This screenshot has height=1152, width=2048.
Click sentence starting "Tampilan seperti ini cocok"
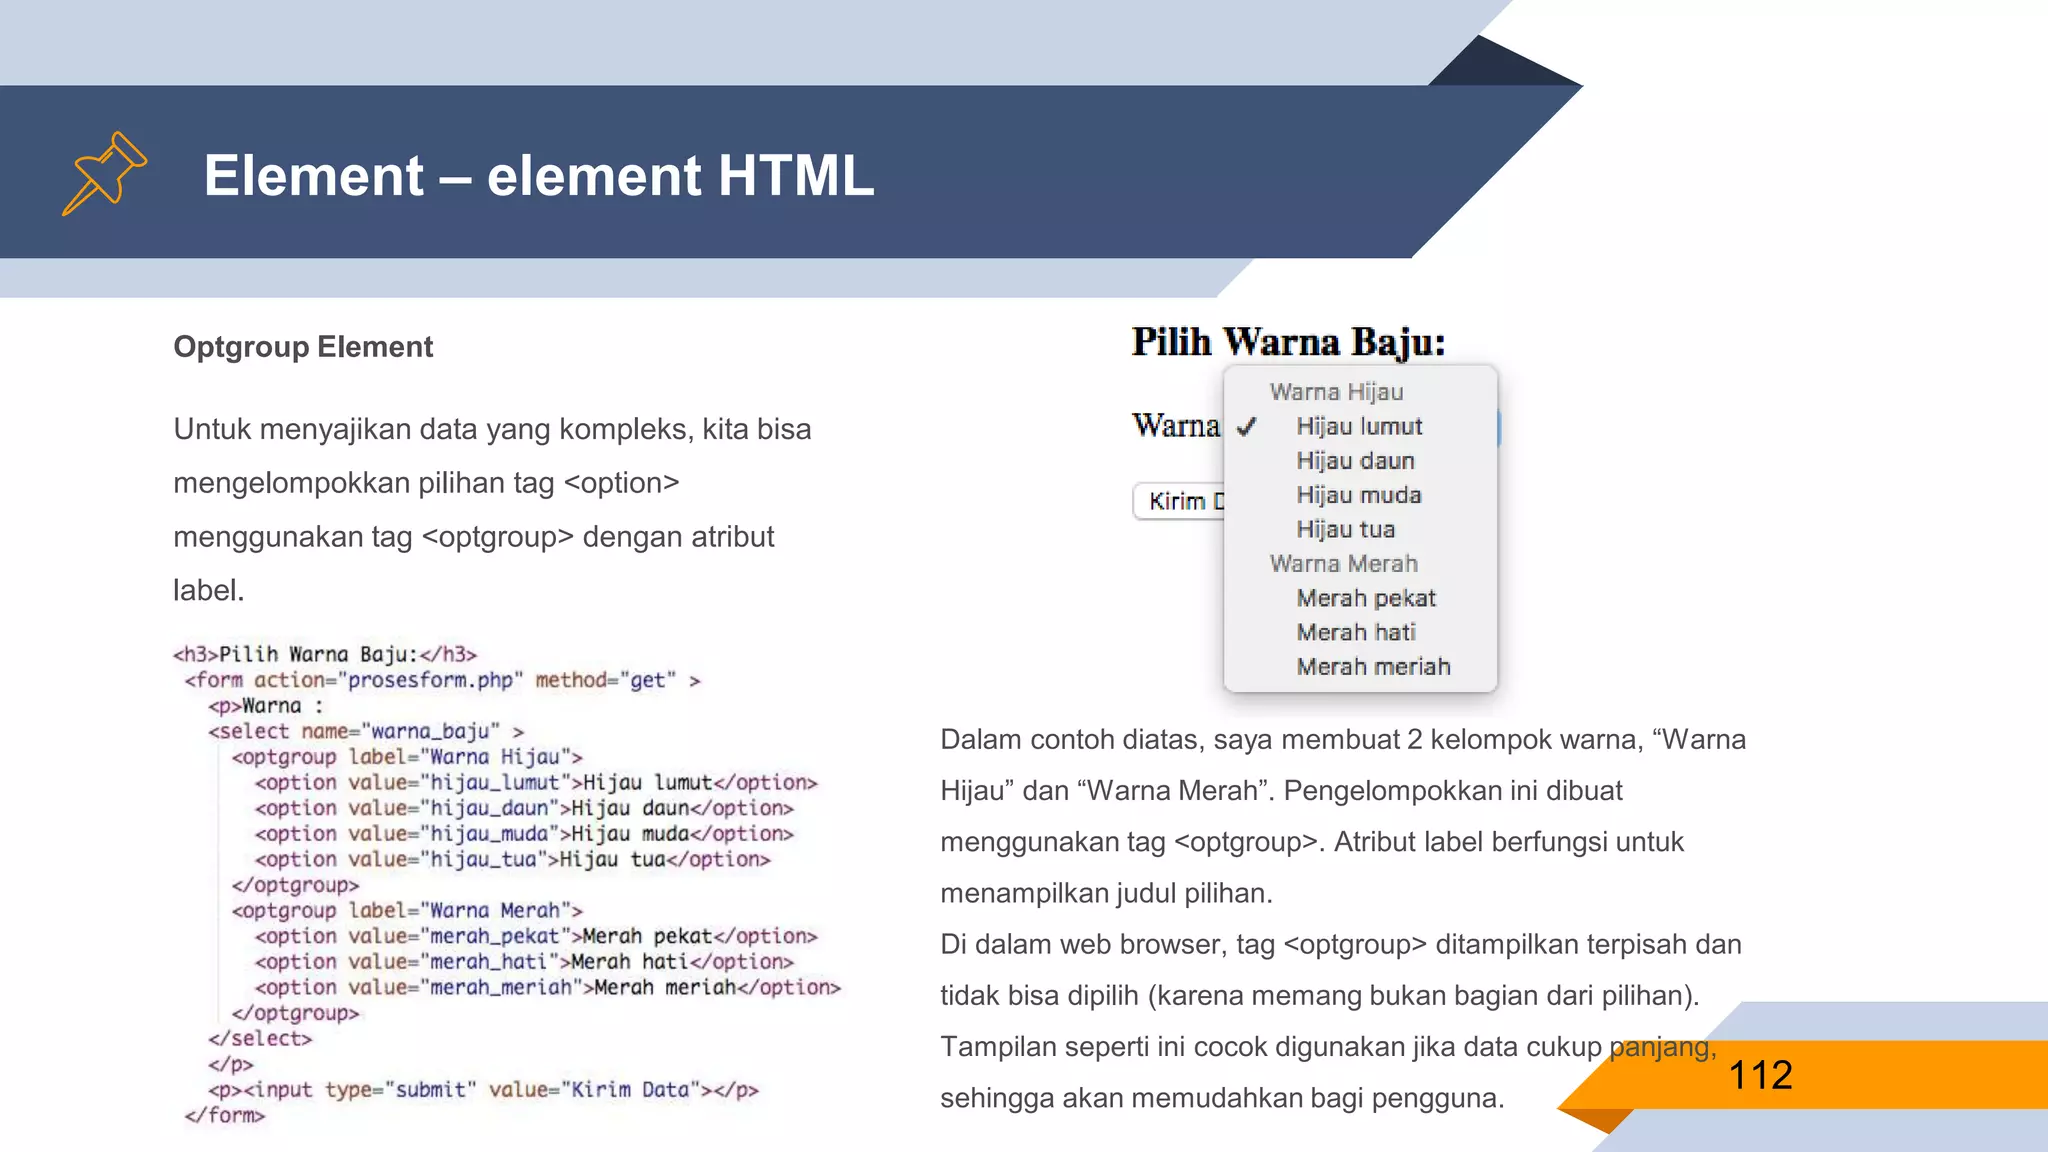[1328, 1072]
